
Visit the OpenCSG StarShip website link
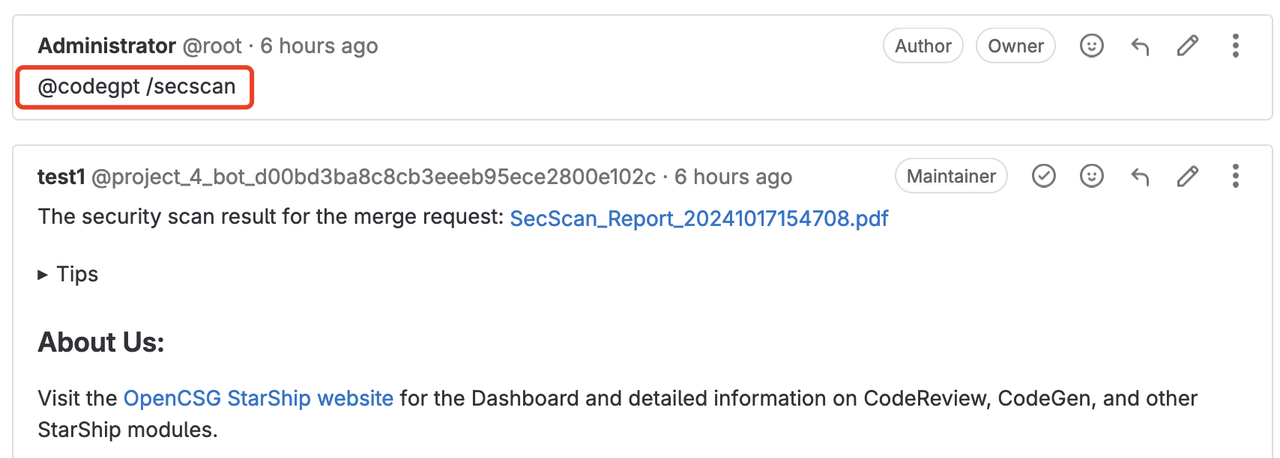(x=258, y=398)
